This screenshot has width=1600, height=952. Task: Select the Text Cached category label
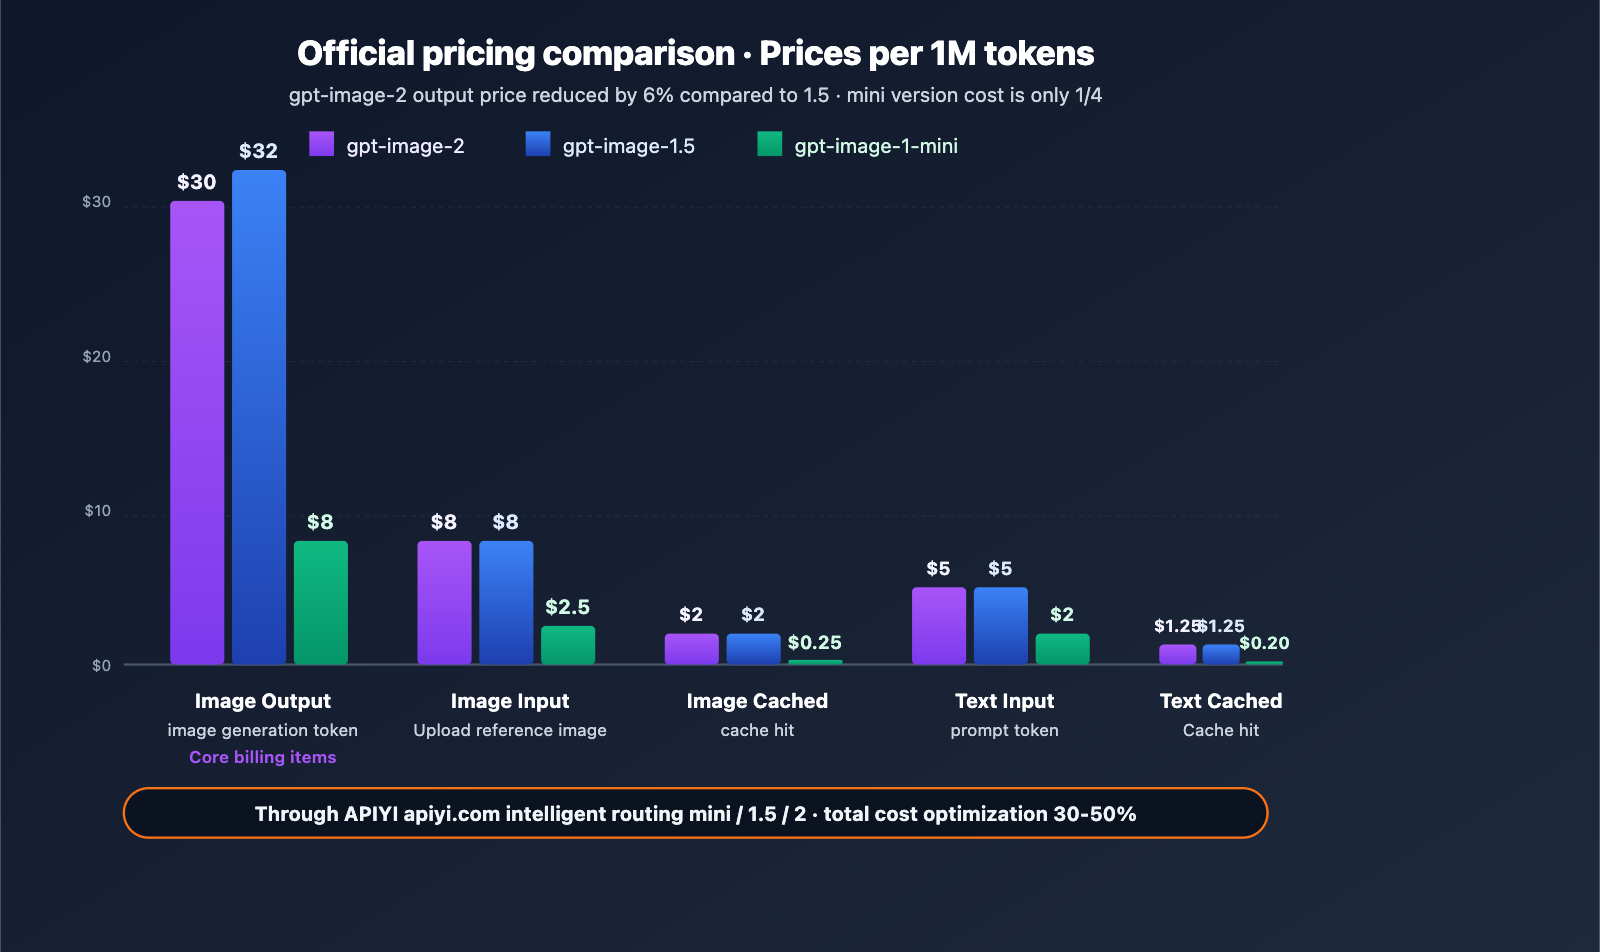pos(1221,701)
